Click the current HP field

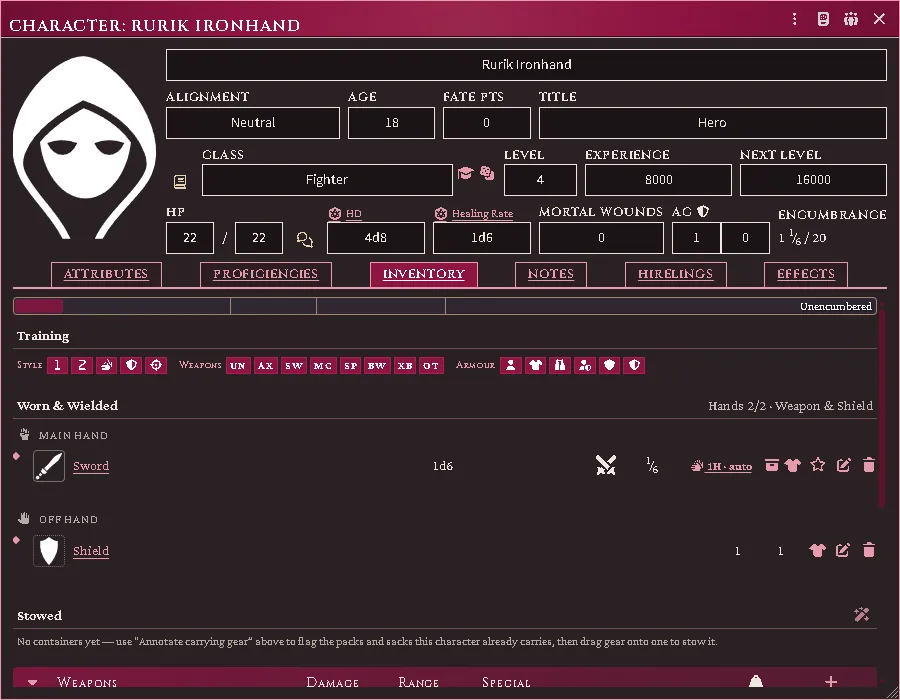click(x=190, y=238)
